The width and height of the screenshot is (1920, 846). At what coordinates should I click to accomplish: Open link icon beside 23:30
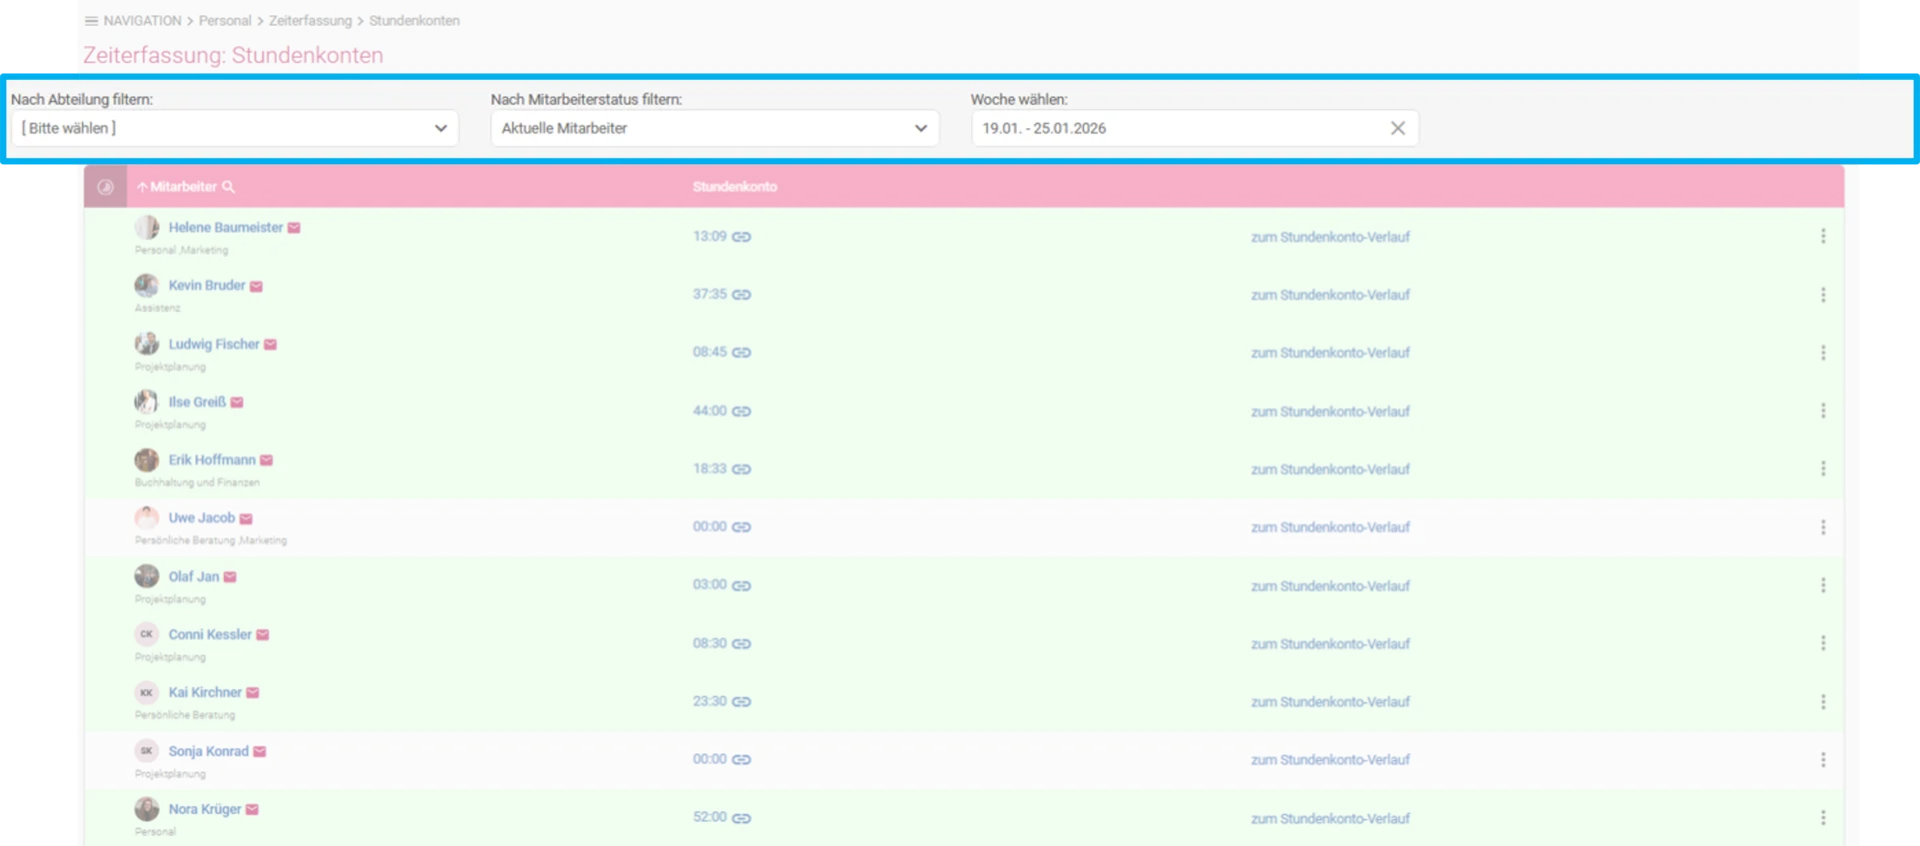click(741, 702)
